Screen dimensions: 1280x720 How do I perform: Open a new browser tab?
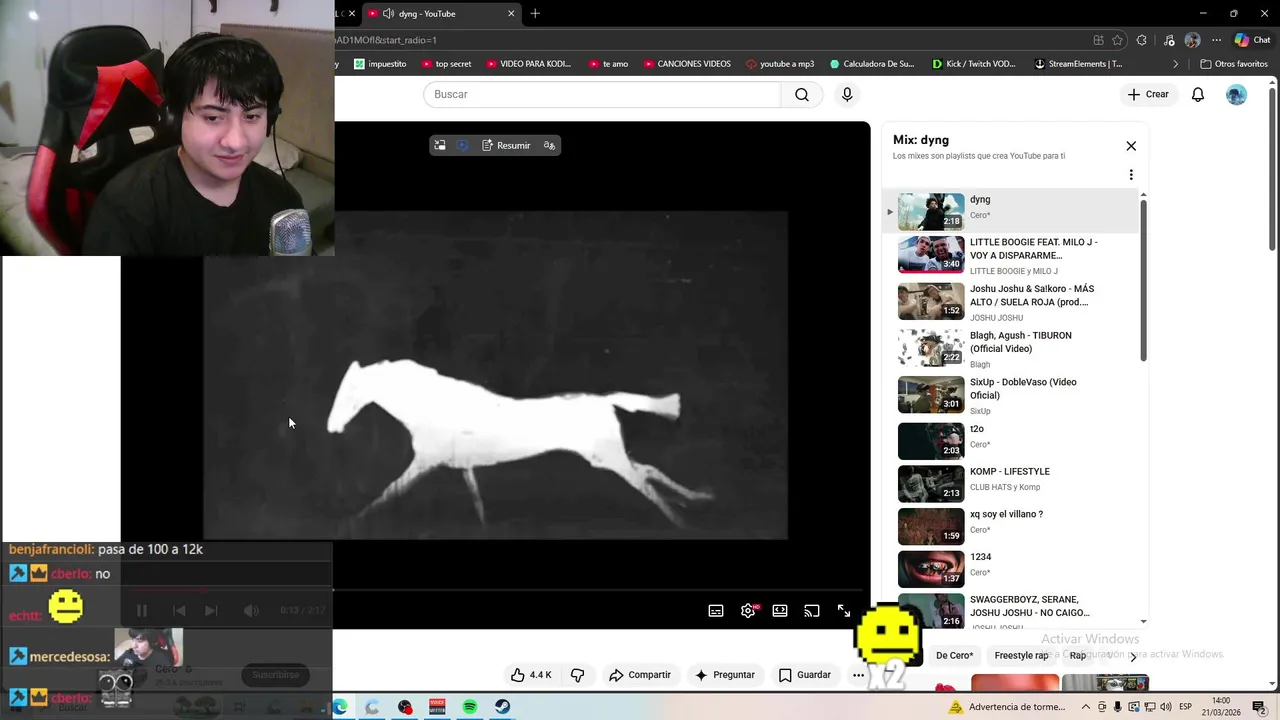click(535, 13)
